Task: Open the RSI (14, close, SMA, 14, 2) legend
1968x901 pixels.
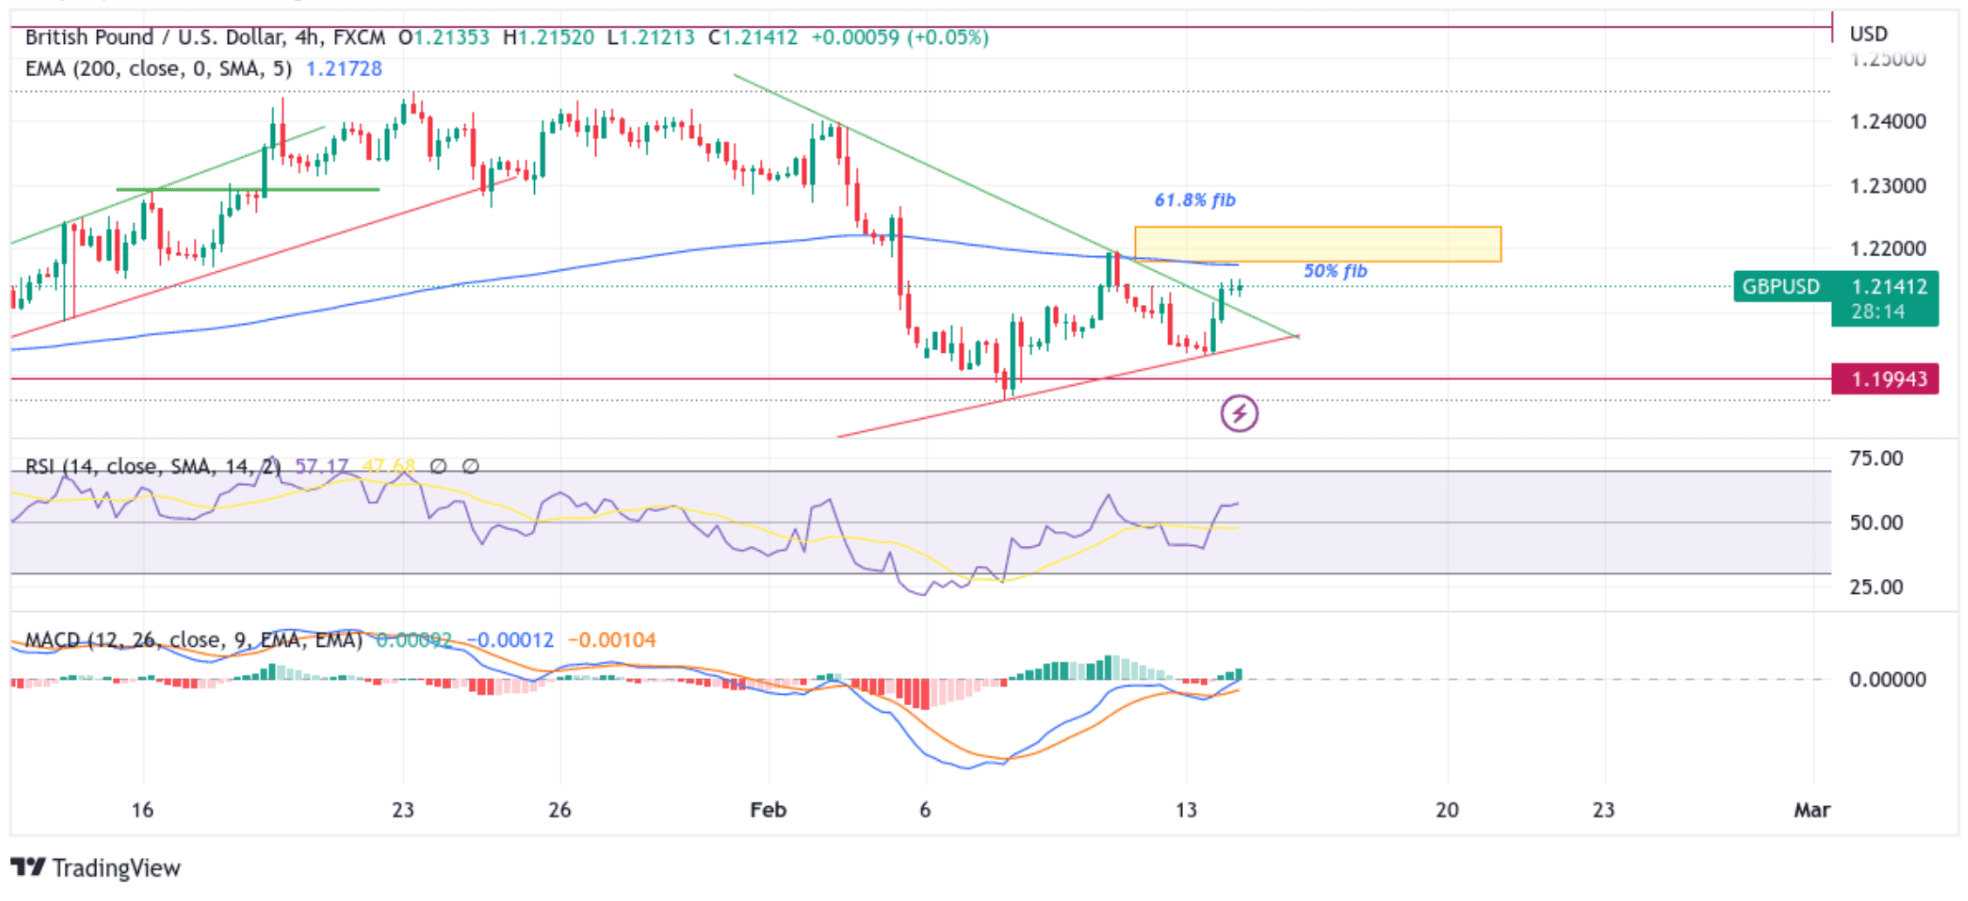Action: pos(152,466)
